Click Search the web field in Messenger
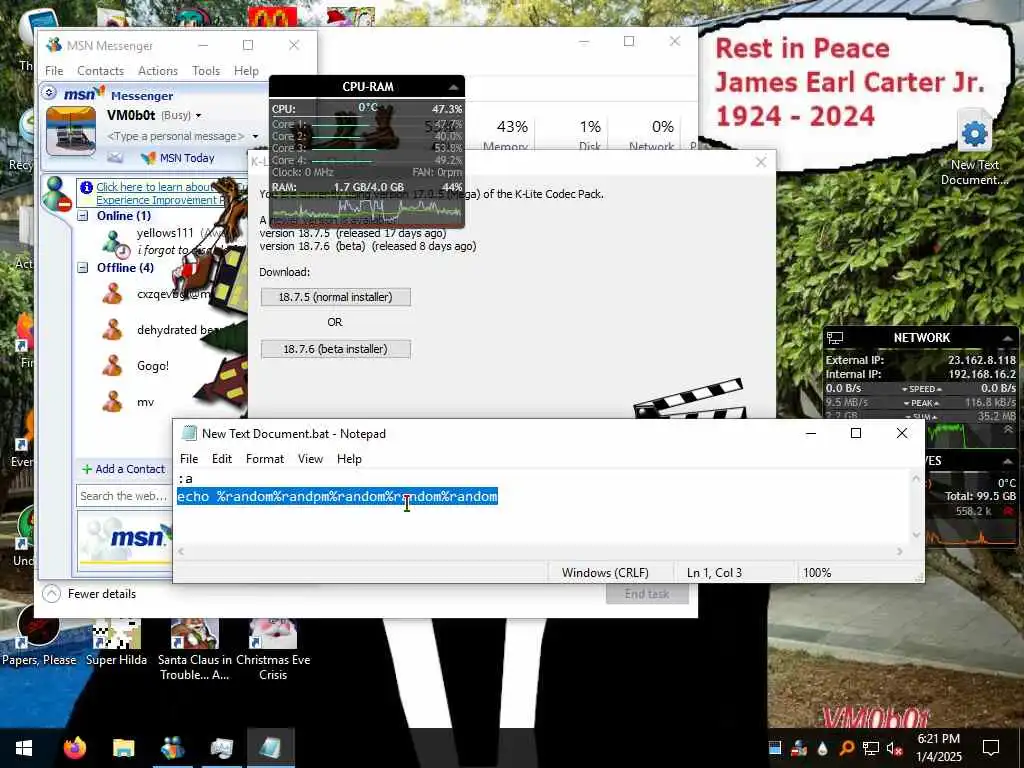 [x=123, y=496]
